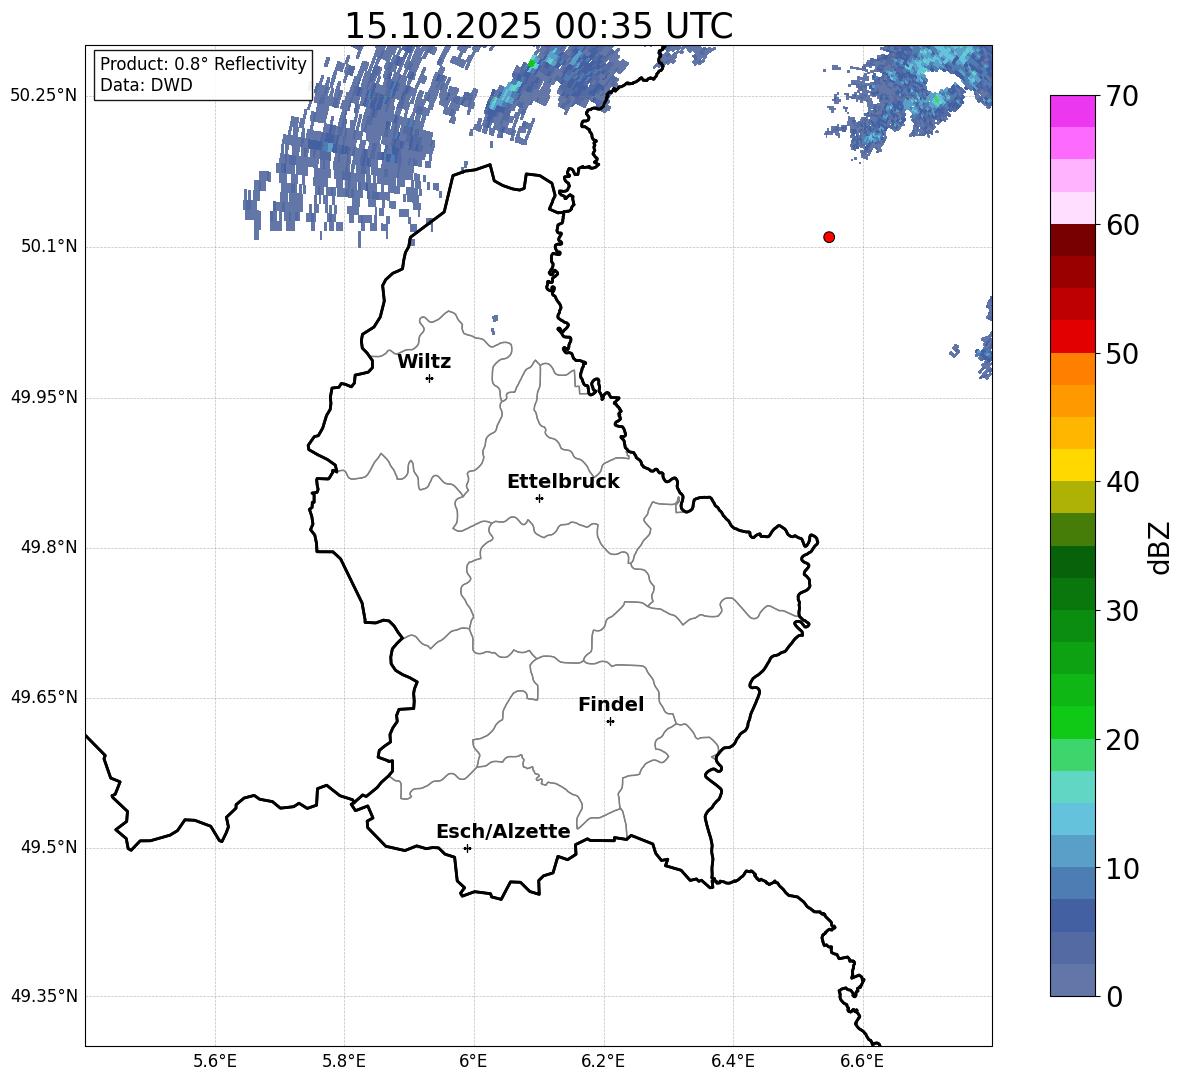Select the Wiltz label

click(x=424, y=362)
